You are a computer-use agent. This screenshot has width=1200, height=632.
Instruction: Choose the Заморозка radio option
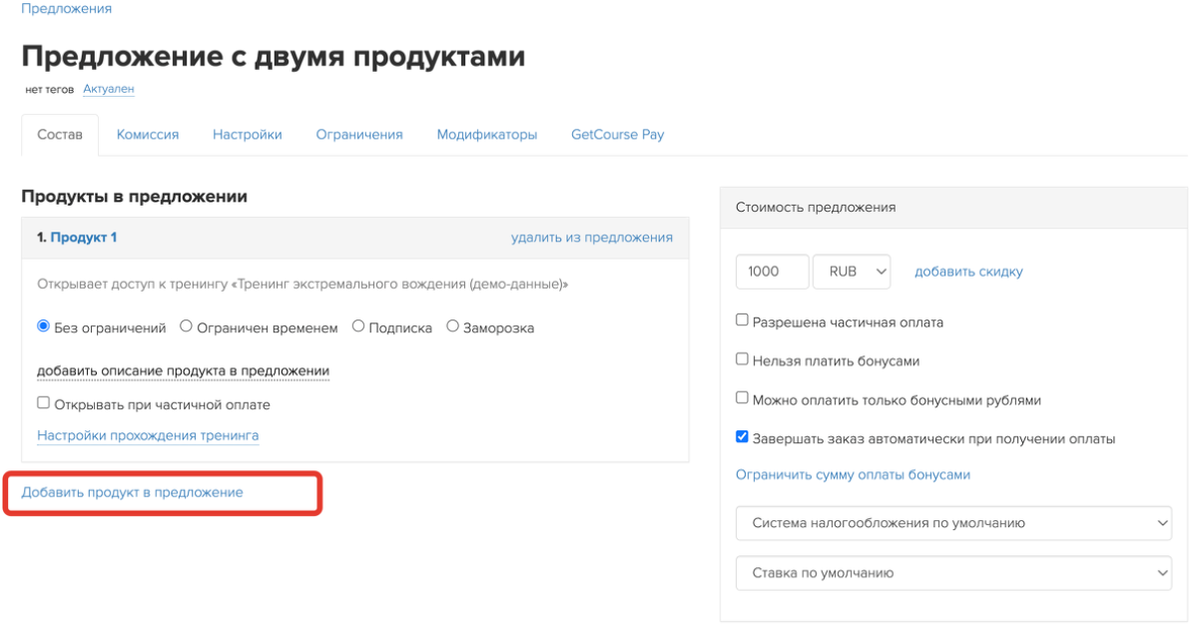[452, 326]
